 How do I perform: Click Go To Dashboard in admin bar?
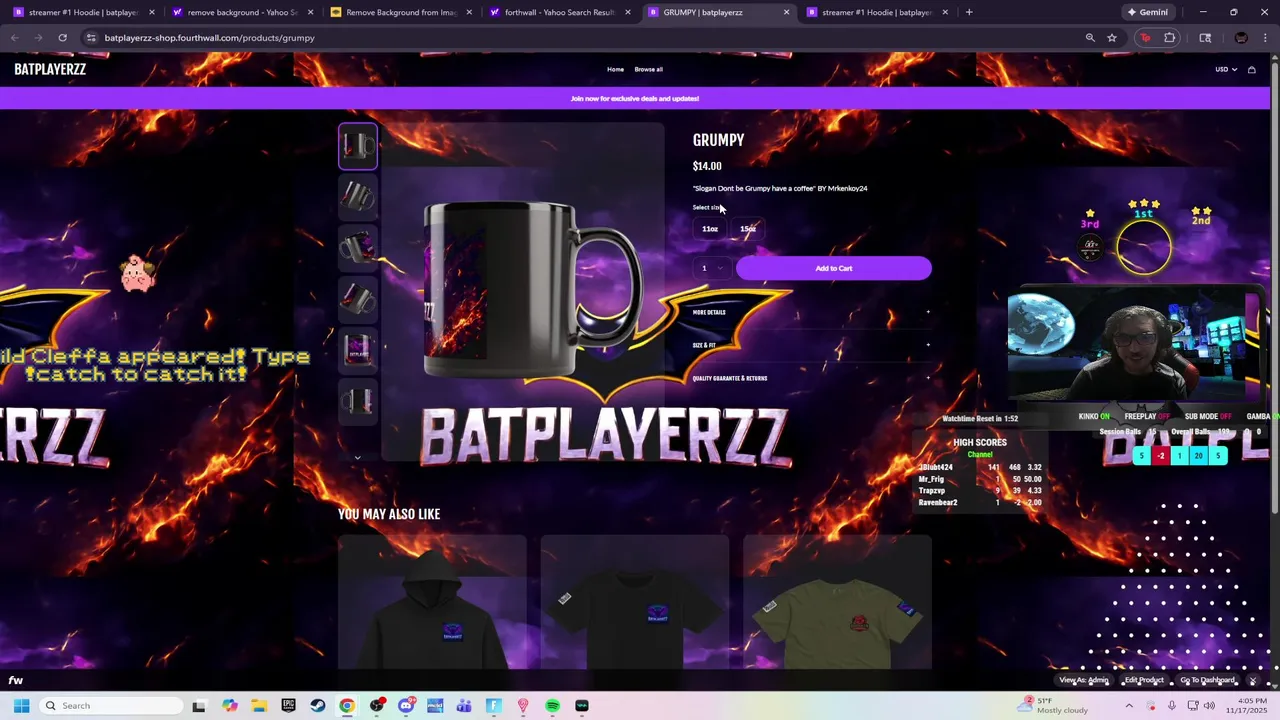tap(1208, 681)
